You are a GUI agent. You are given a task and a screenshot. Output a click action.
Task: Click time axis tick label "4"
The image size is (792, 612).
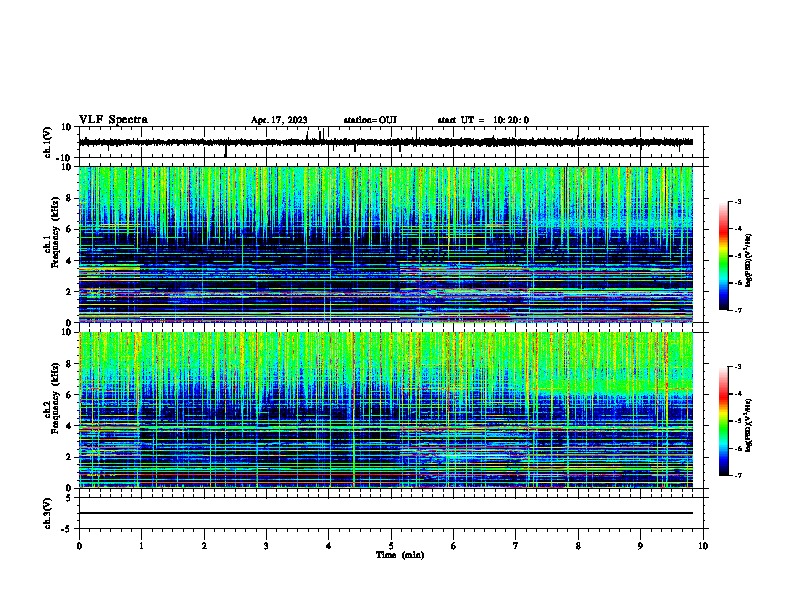tap(328, 546)
